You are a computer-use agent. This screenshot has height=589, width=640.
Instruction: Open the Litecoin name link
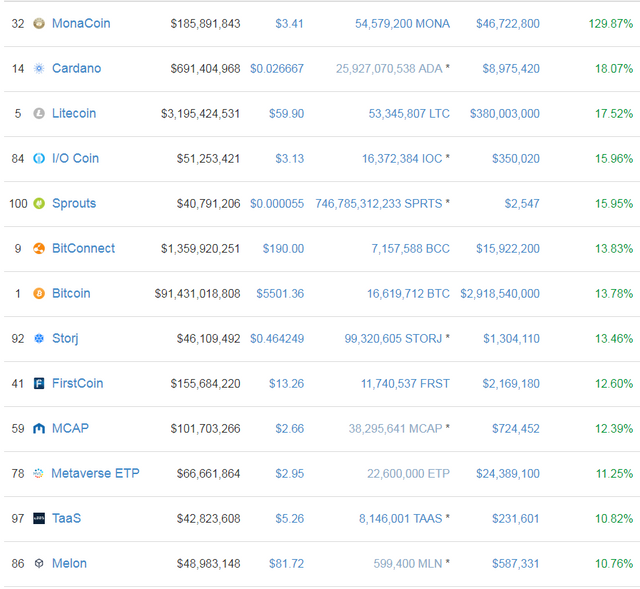point(74,113)
